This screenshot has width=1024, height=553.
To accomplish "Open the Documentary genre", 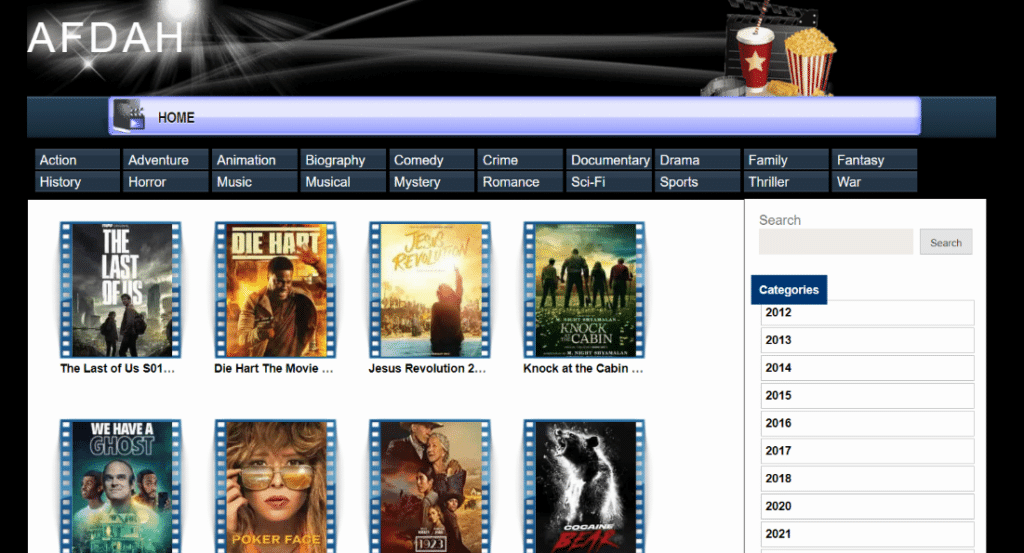I will [609, 160].
